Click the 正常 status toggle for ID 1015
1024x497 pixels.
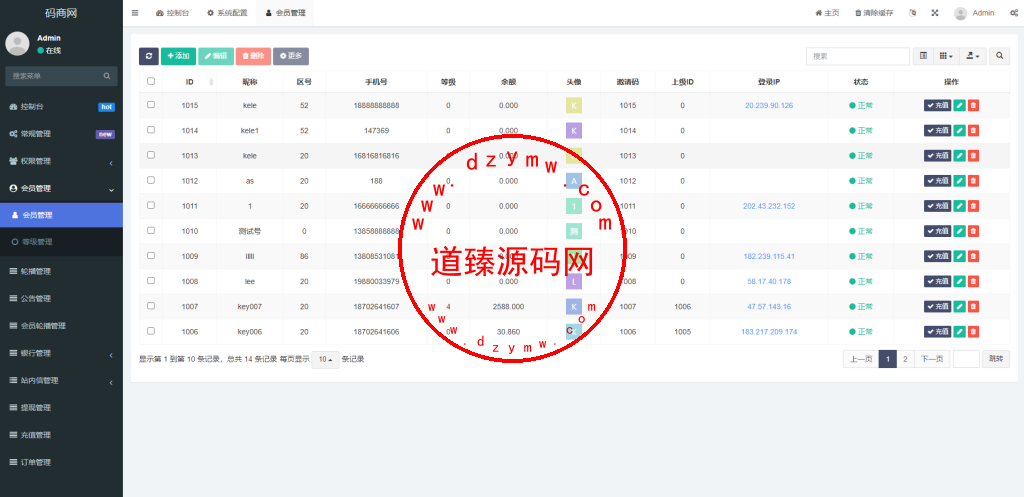(x=861, y=105)
